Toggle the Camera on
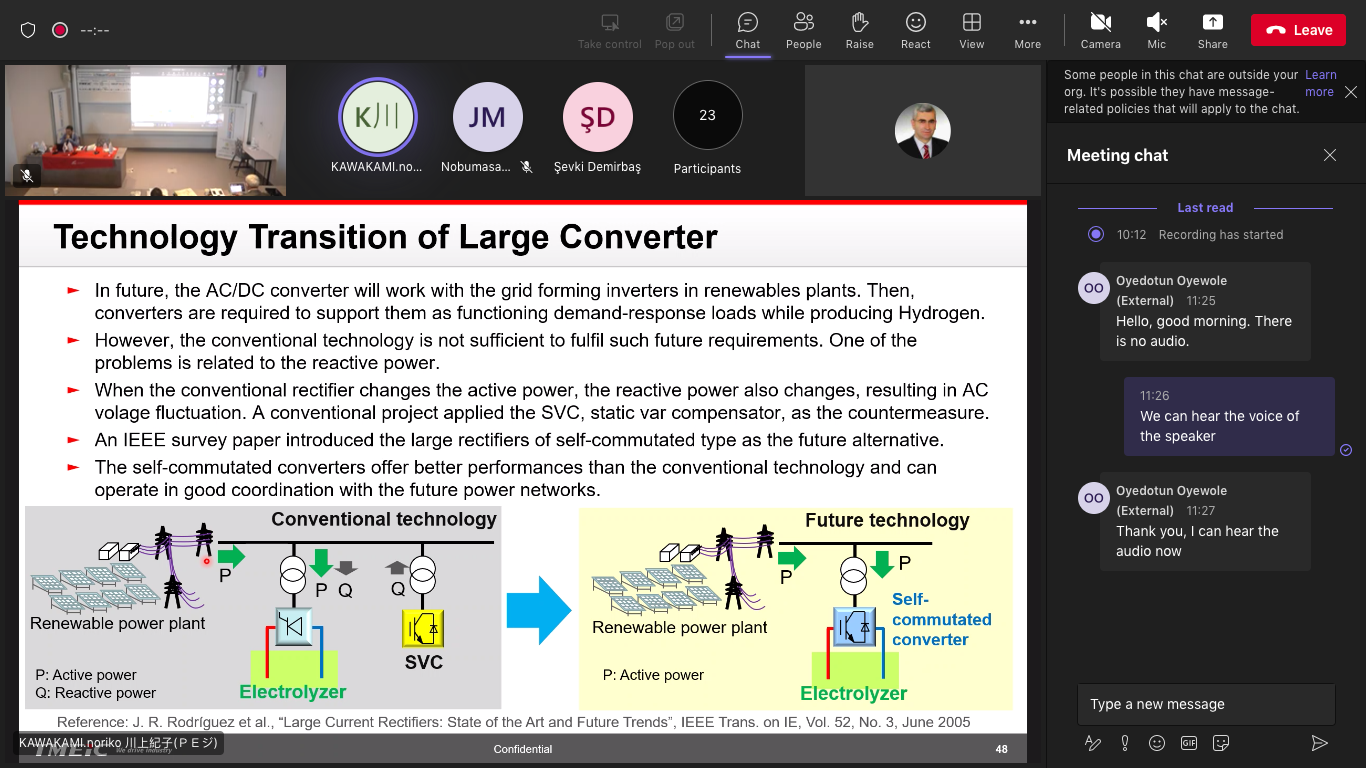 (1100, 30)
